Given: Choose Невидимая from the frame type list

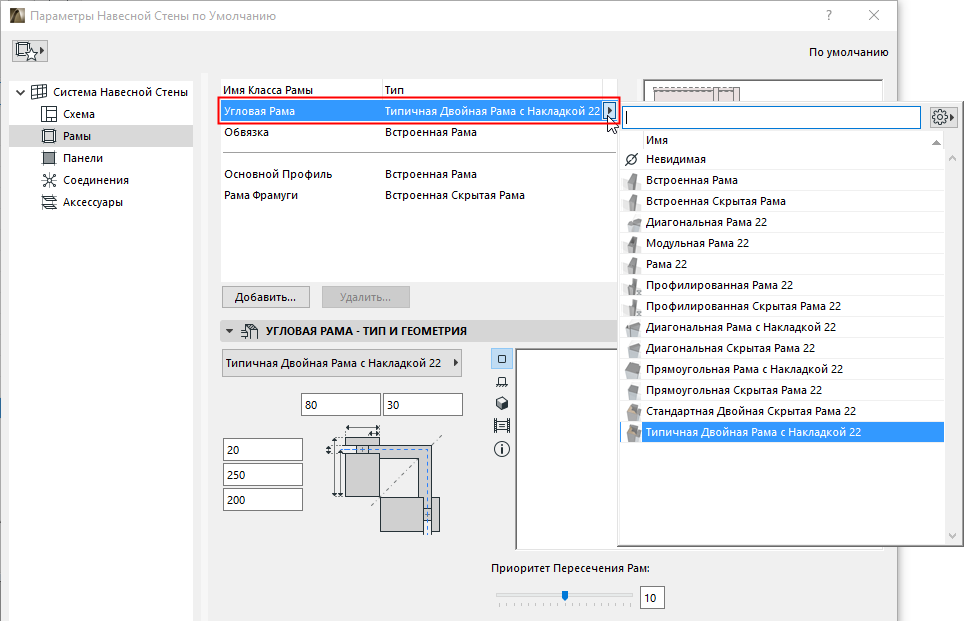Looking at the screenshot, I should pyautogui.click(x=676, y=159).
